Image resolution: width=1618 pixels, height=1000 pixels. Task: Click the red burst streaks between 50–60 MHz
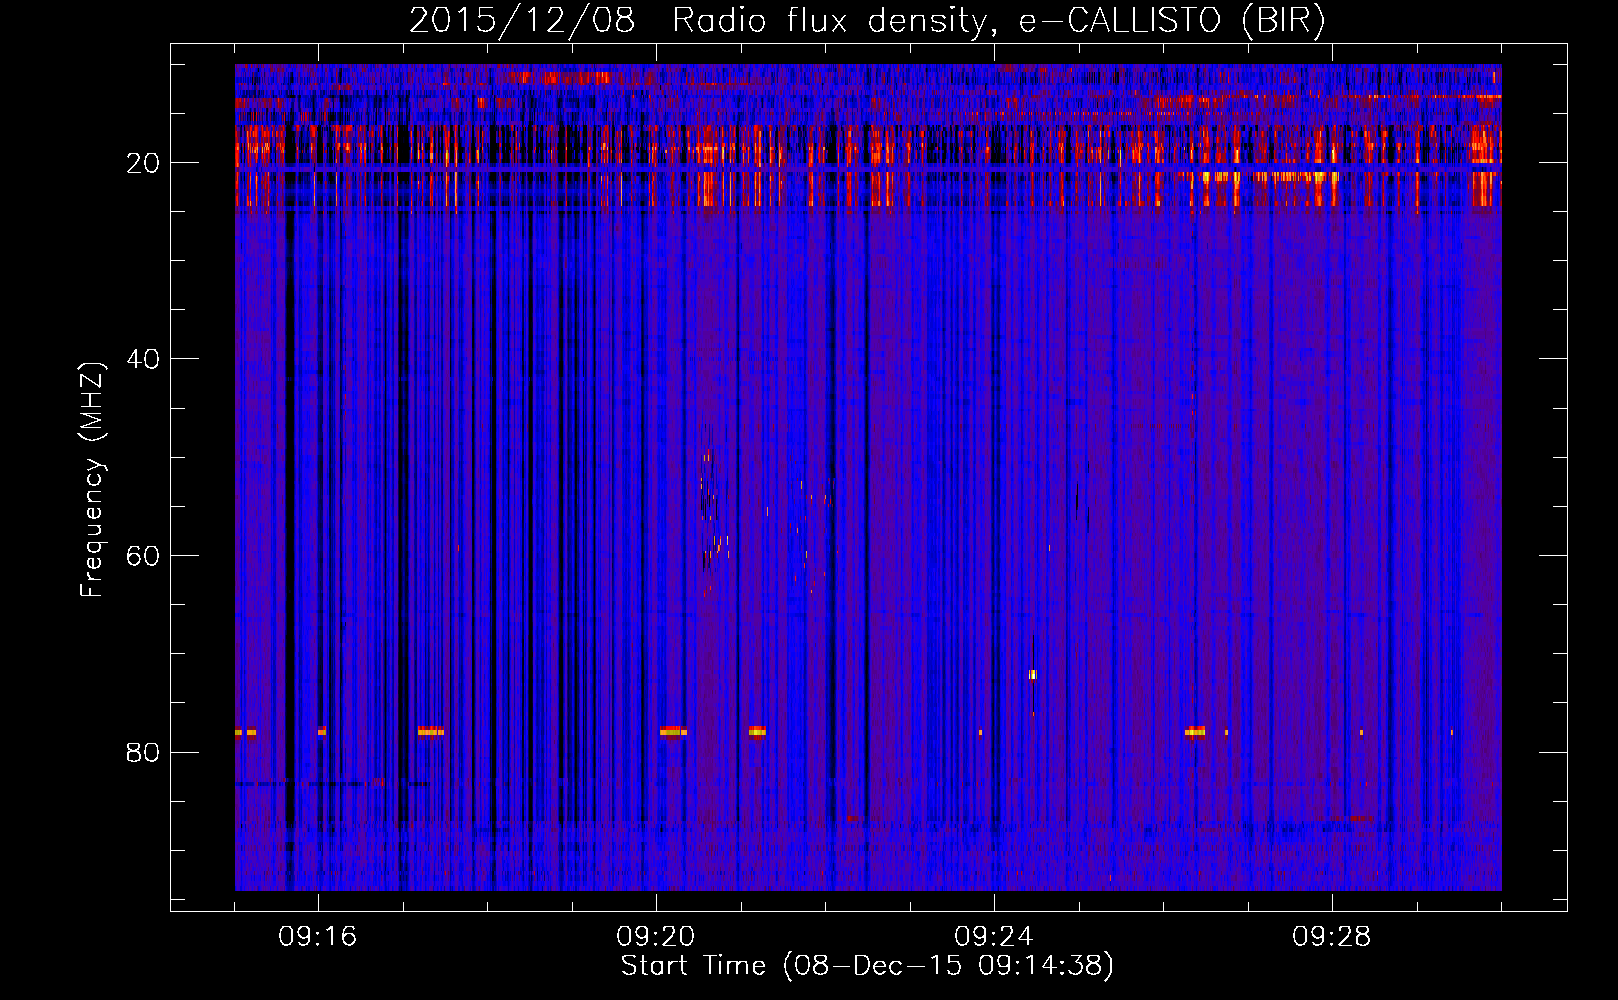(712, 520)
